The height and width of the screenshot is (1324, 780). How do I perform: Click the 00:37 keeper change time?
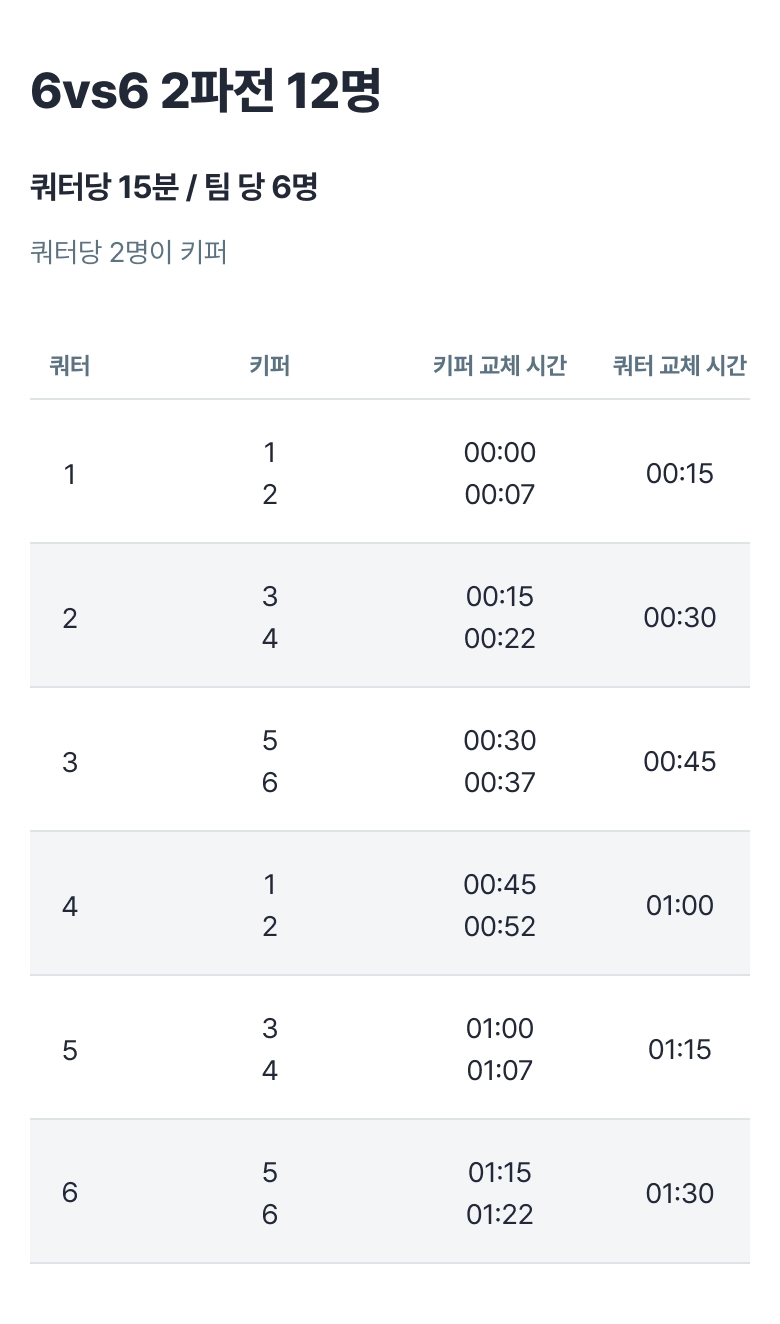[499, 783]
